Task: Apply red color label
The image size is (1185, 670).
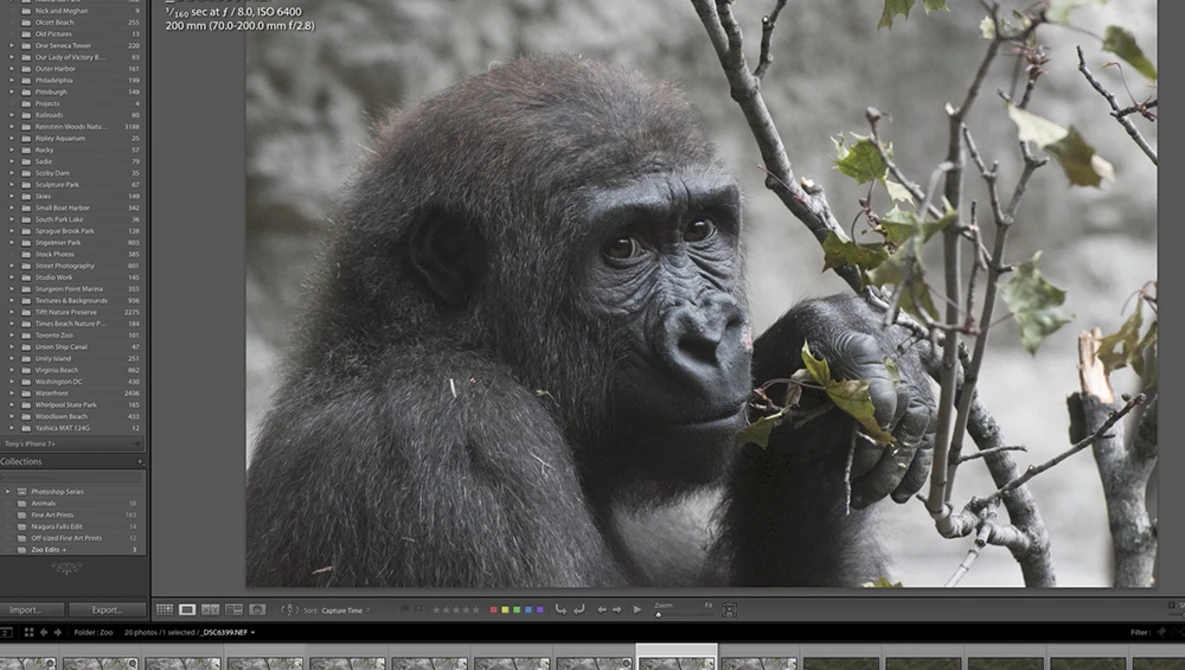Action: (x=493, y=610)
